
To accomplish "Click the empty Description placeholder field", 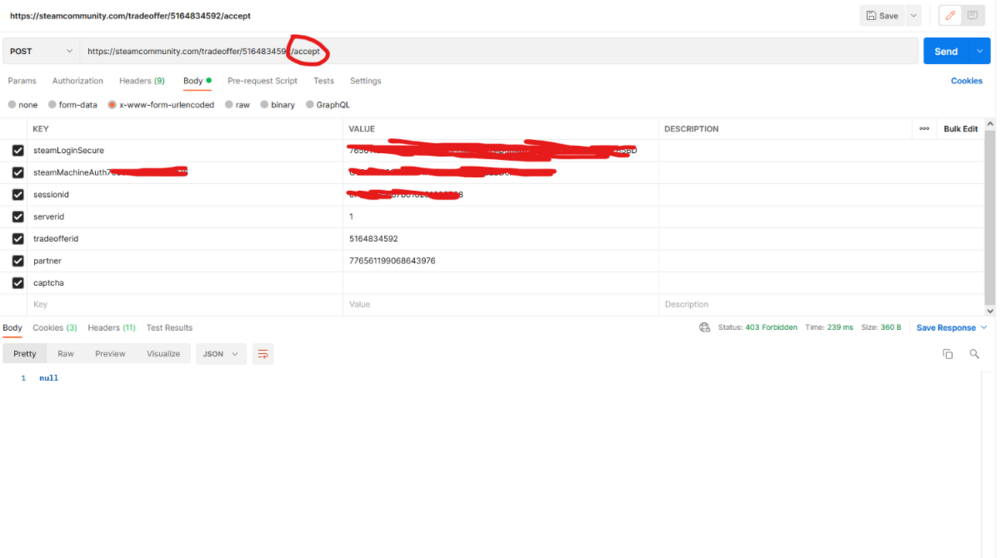I will [821, 305].
